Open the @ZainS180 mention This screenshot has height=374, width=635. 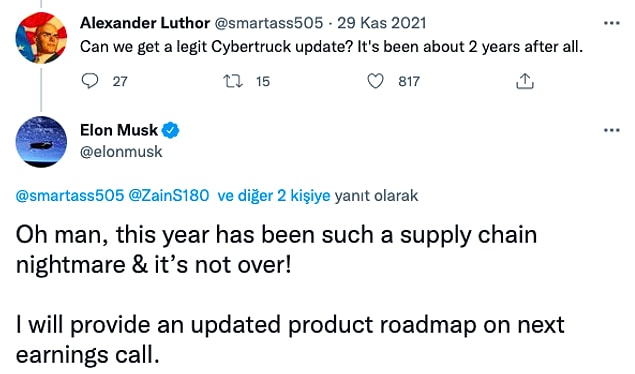point(169,196)
